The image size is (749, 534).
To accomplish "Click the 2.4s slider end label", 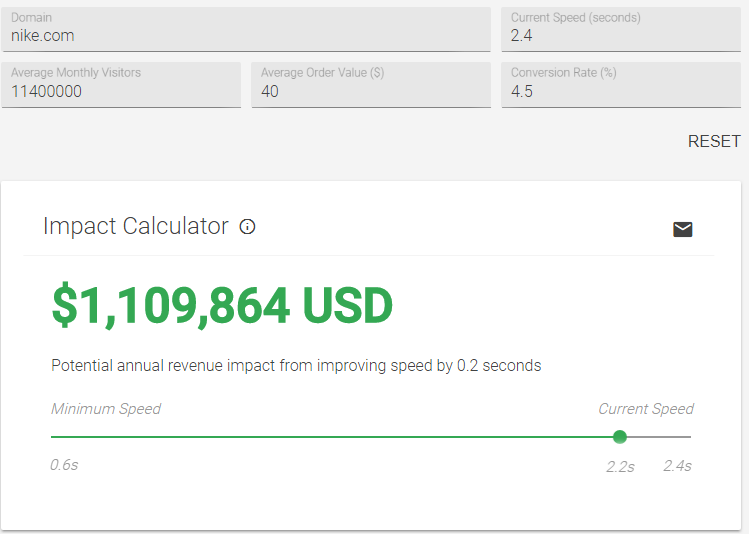I will pyautogui.click(x=677, y=466).
